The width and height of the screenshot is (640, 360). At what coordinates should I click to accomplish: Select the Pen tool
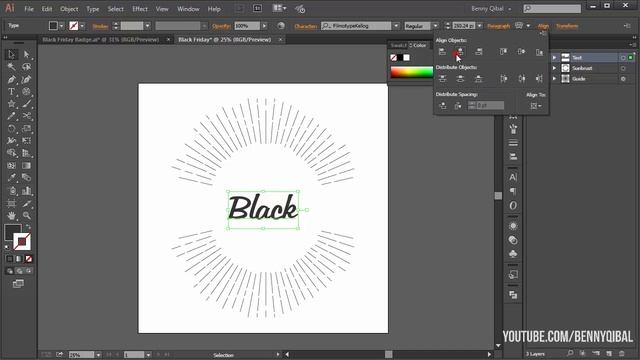pos(11,79)
